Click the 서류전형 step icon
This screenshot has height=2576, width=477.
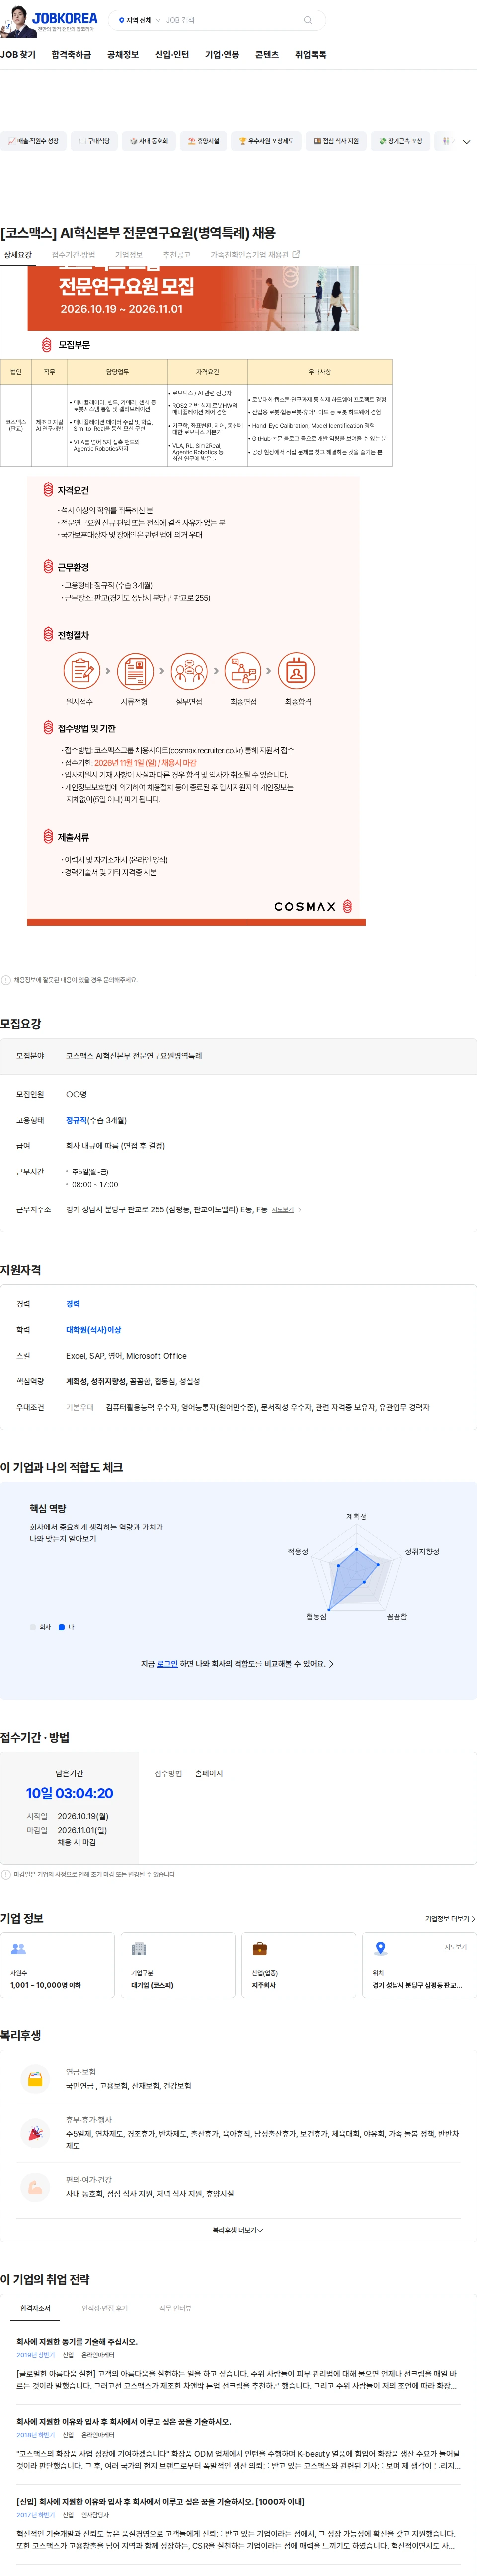134,672
